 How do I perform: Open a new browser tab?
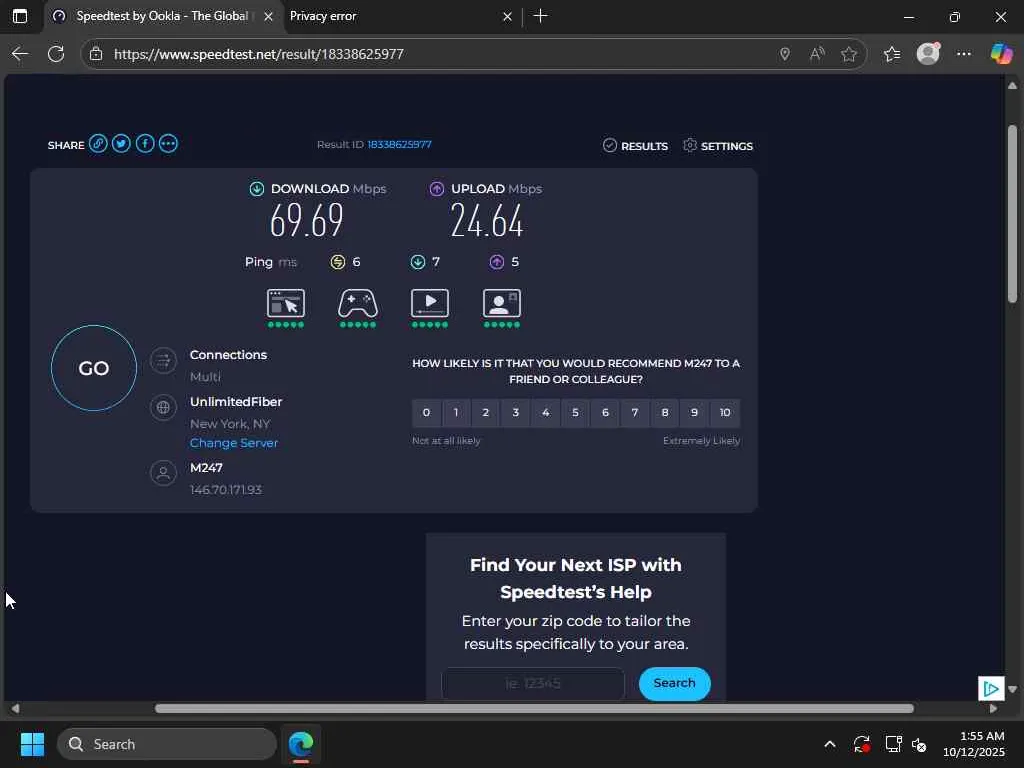(541, 16)
